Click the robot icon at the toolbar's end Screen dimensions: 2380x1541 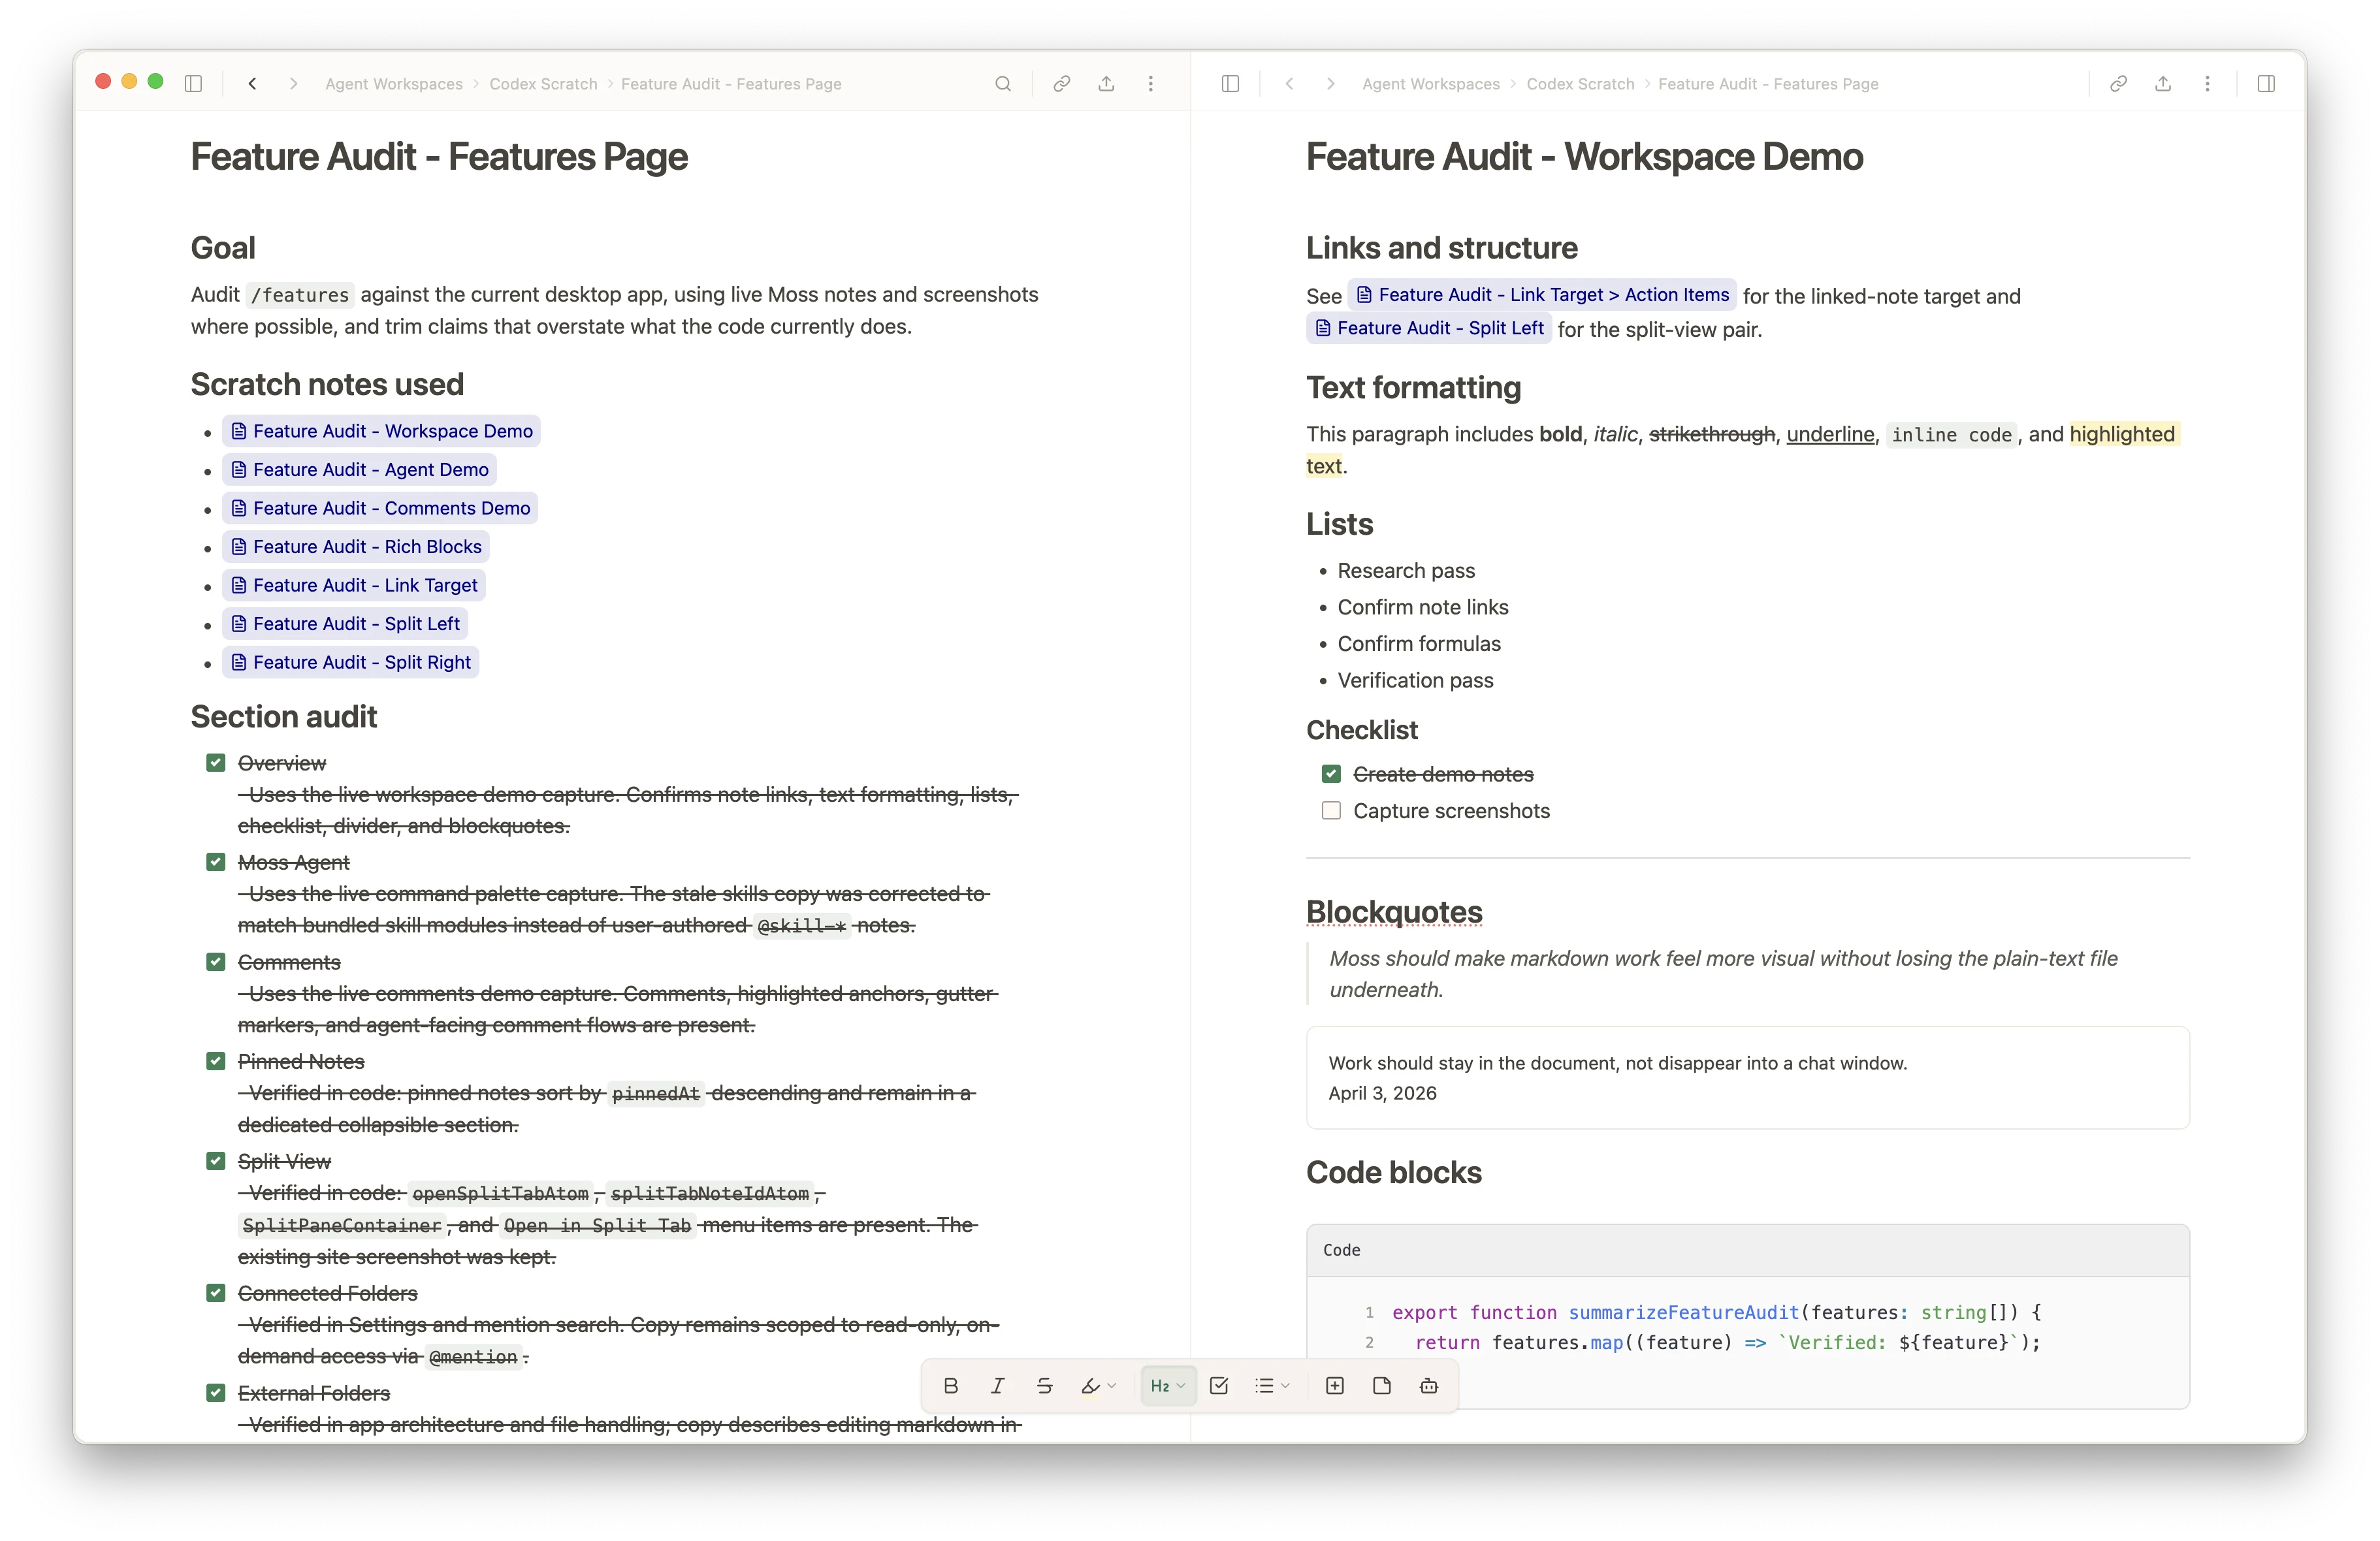(1428, 1385)
